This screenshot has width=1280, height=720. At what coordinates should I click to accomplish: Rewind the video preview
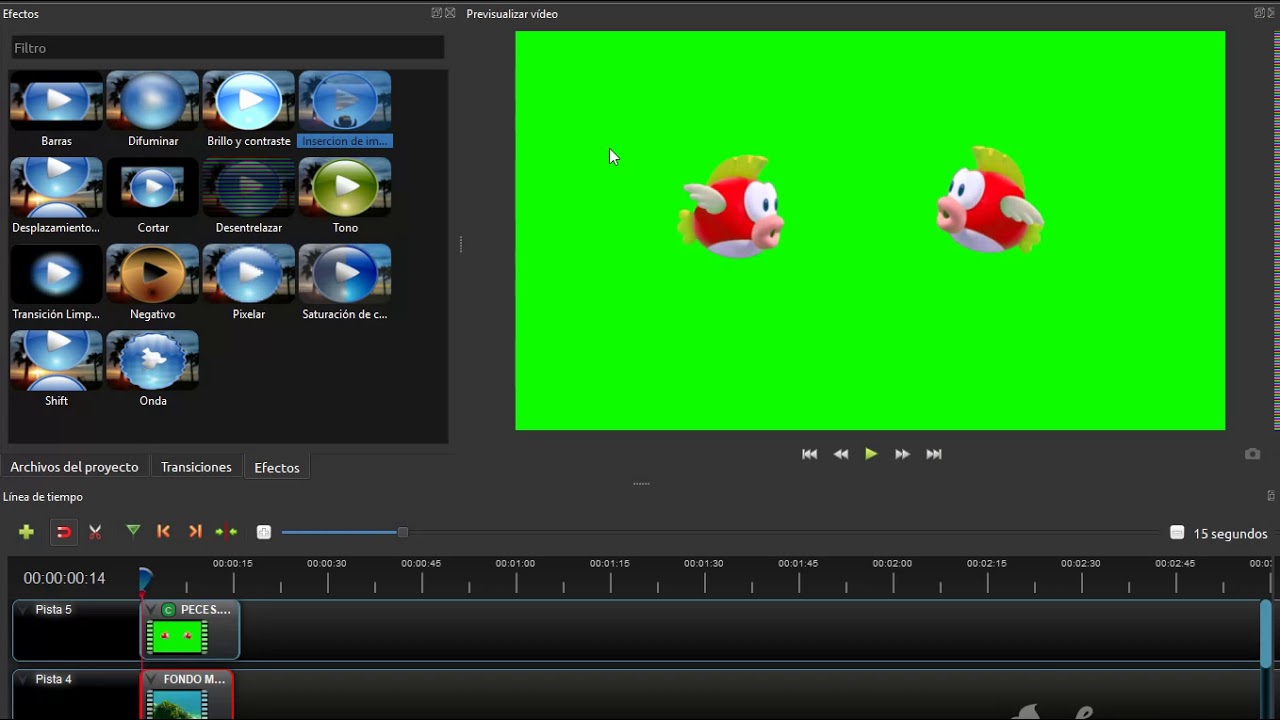click(x=841, y=454)
